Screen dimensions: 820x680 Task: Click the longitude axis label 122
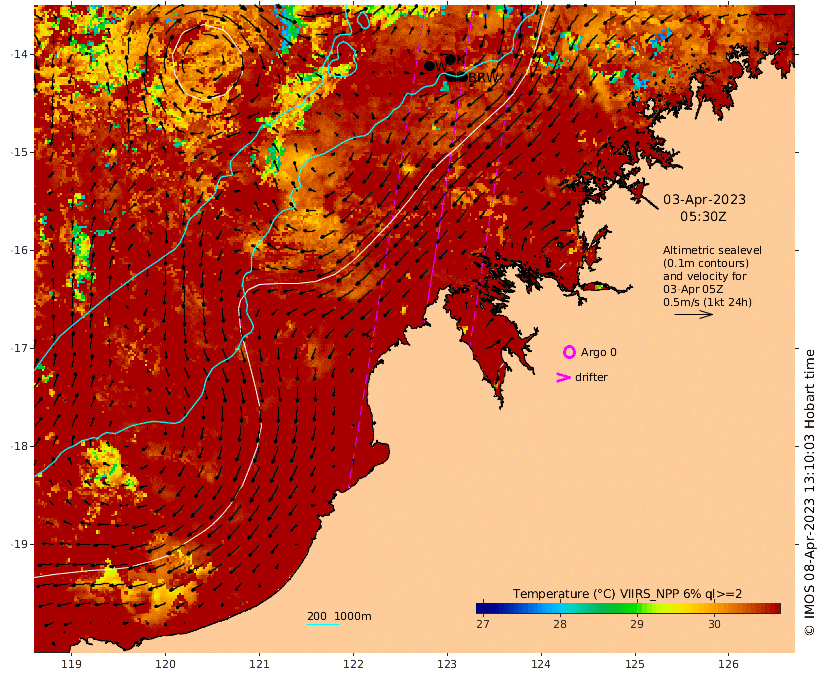354,664
